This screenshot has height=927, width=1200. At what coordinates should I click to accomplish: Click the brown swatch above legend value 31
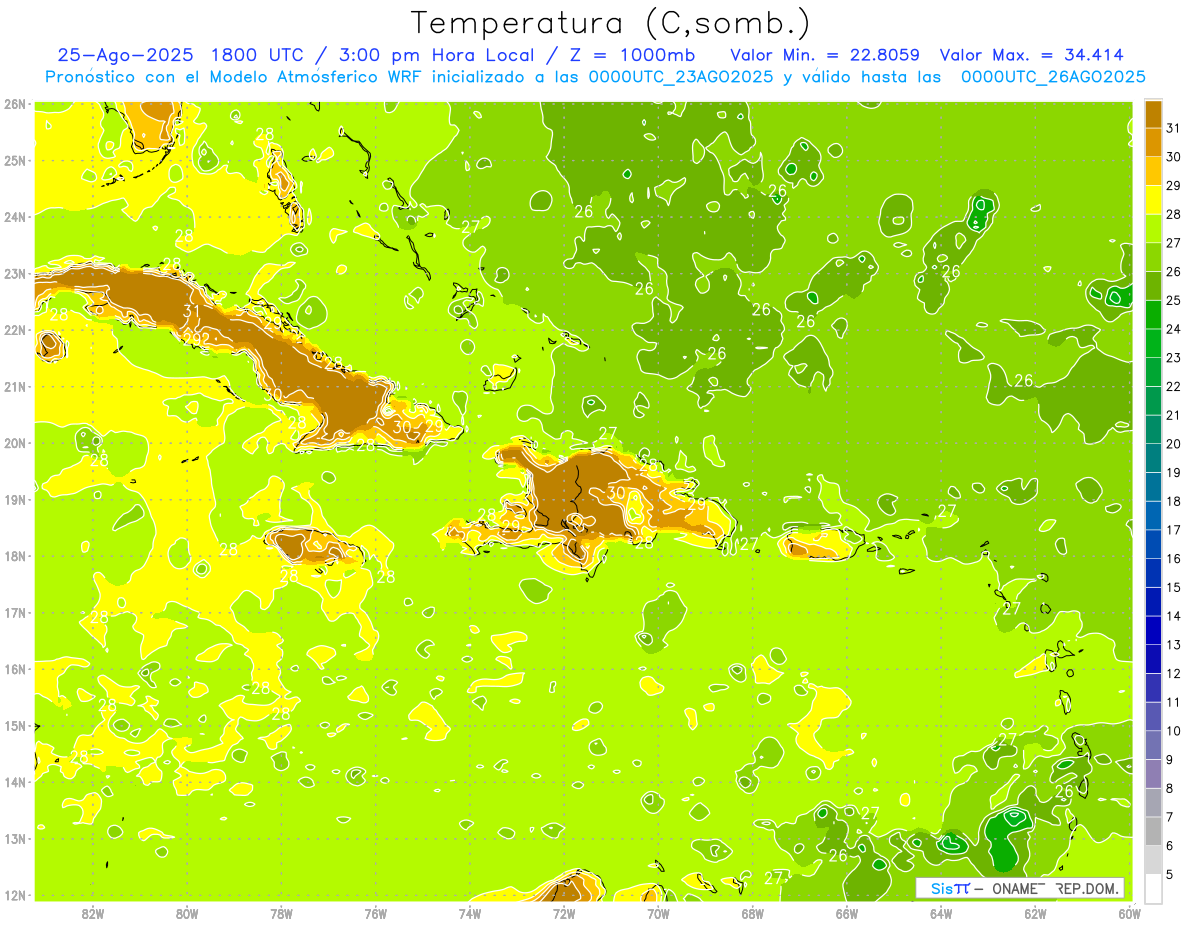coord(1153,113)
